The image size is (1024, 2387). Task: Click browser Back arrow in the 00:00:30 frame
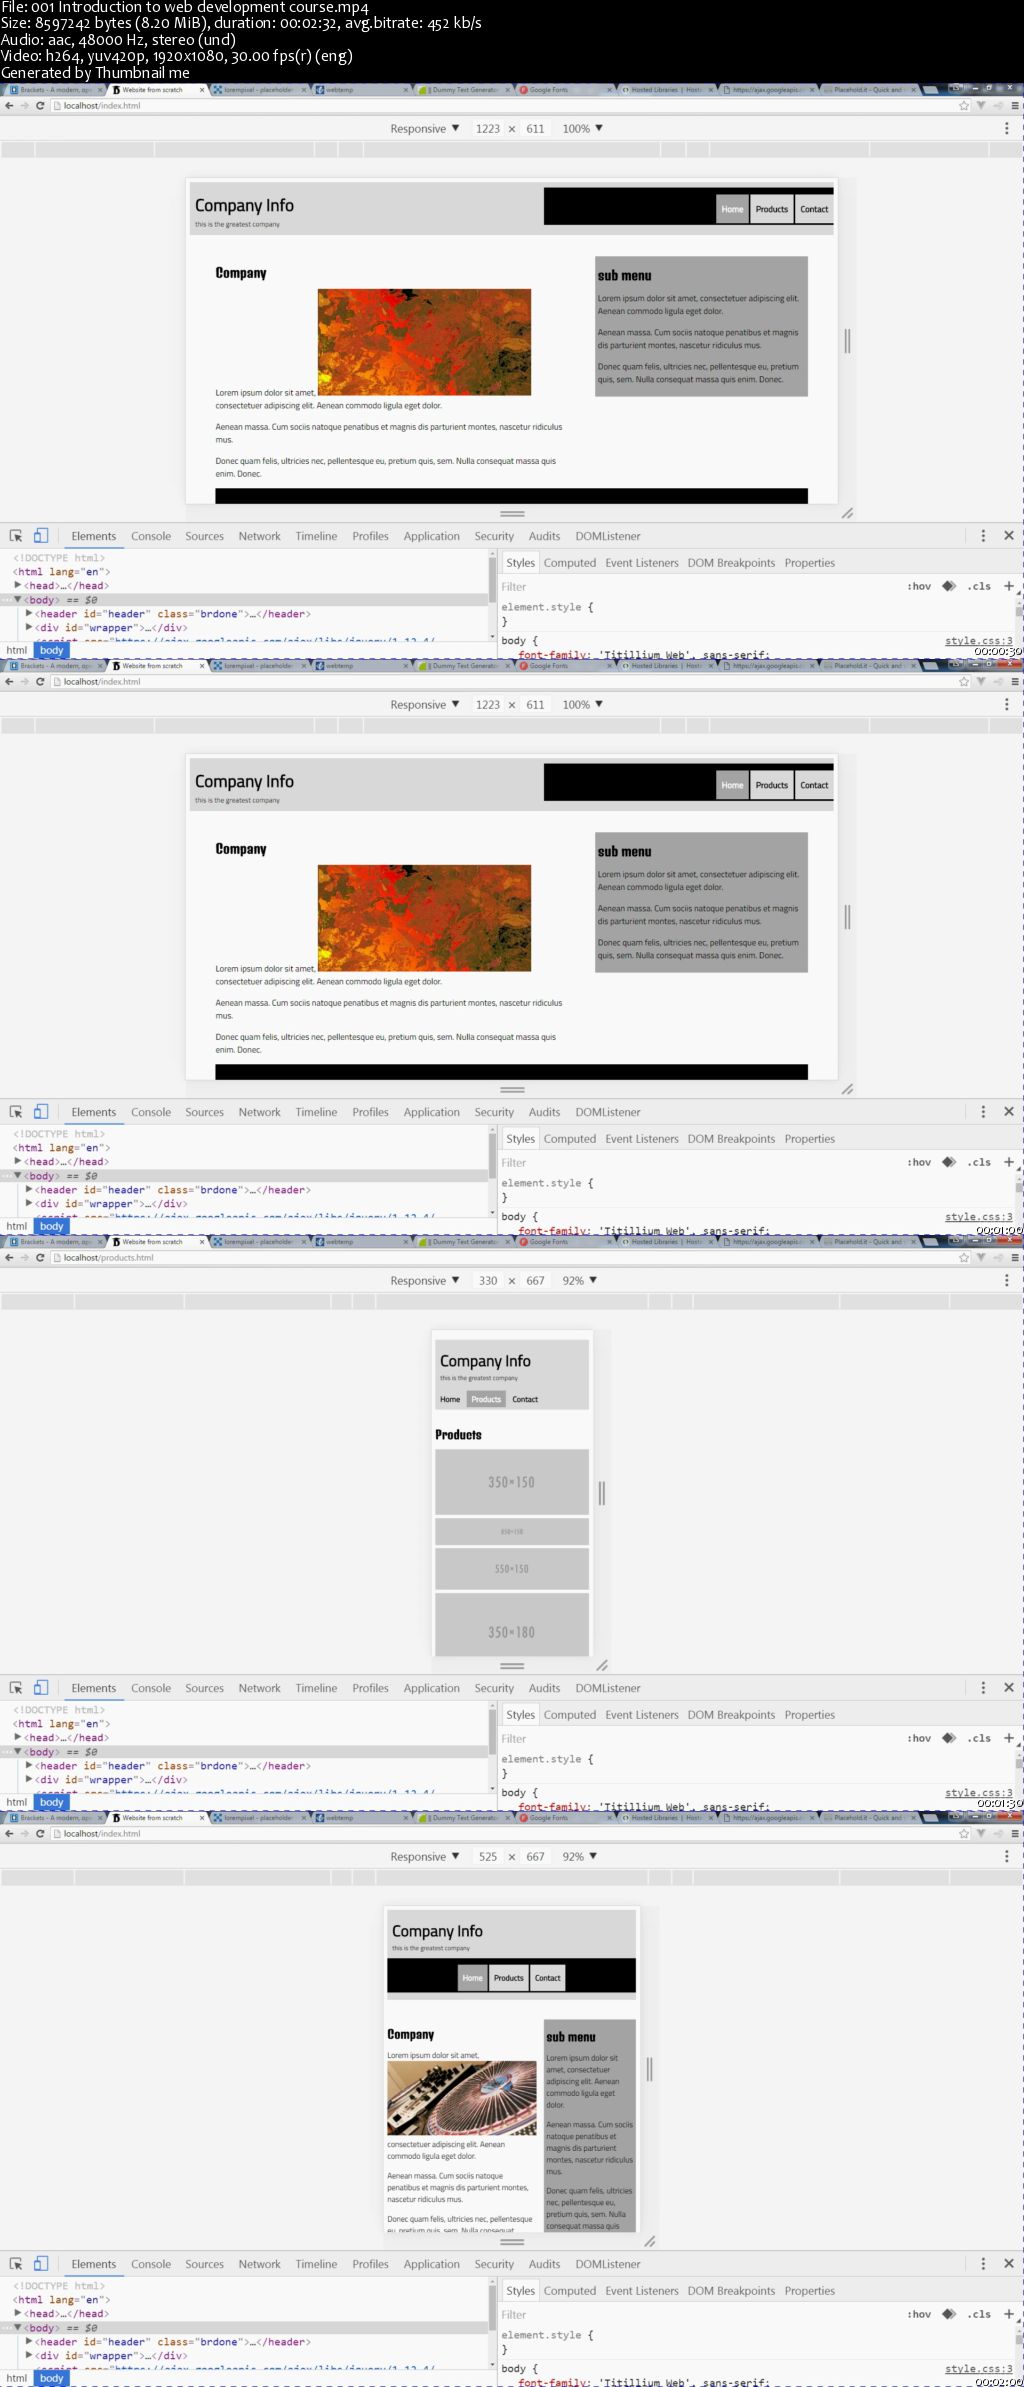pyautogui.click(x=9, y=105)
